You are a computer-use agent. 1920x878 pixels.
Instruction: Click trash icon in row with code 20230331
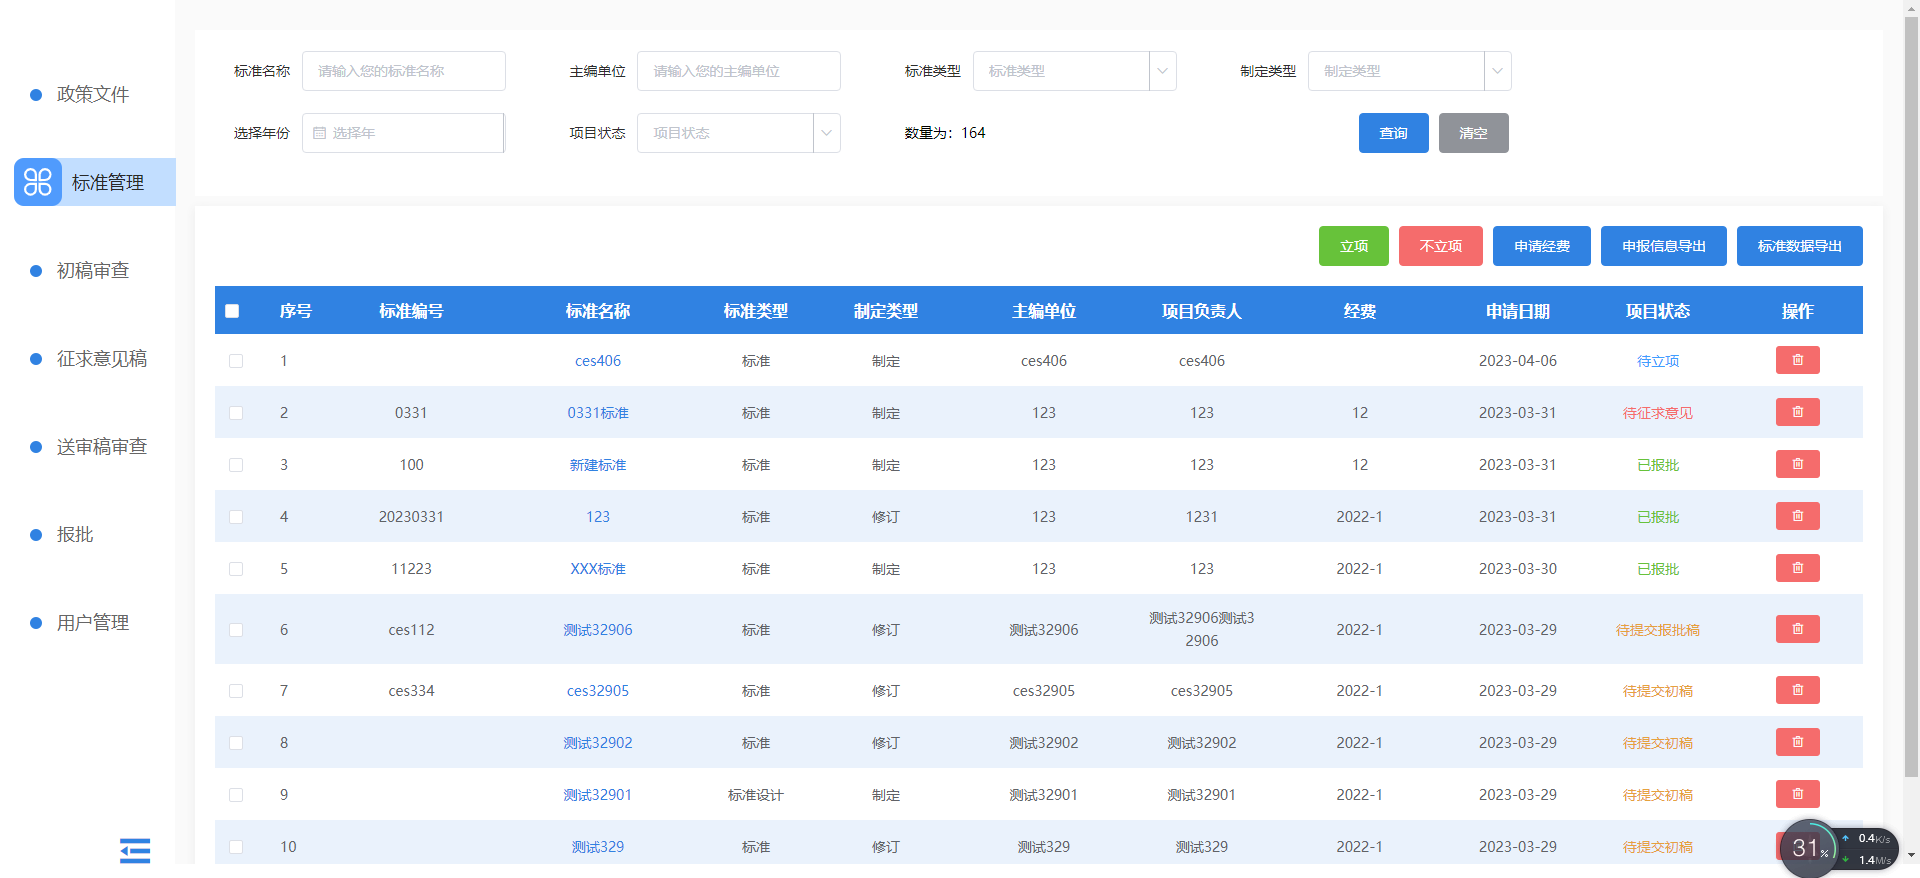click(1797, 516)
